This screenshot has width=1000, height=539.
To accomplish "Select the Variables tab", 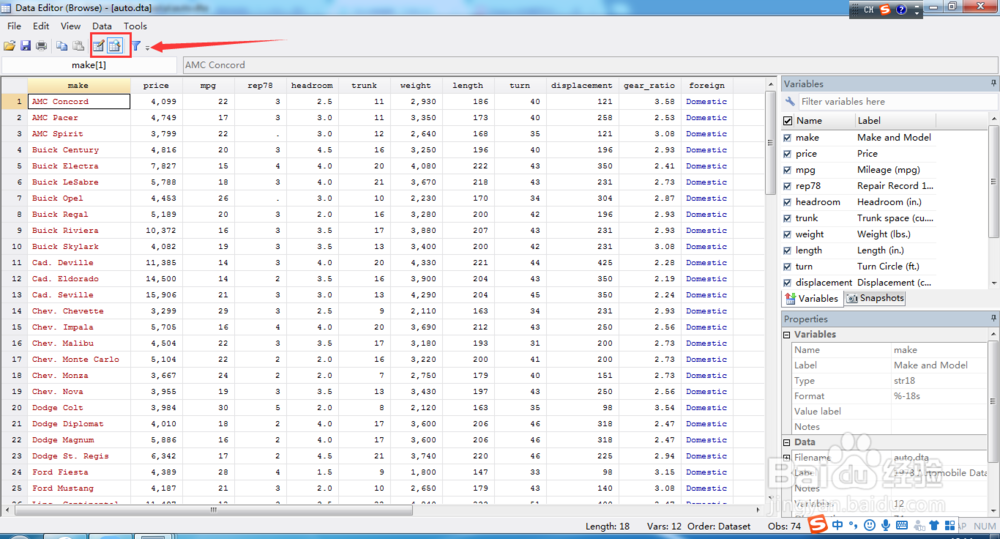I will (811, 298).
